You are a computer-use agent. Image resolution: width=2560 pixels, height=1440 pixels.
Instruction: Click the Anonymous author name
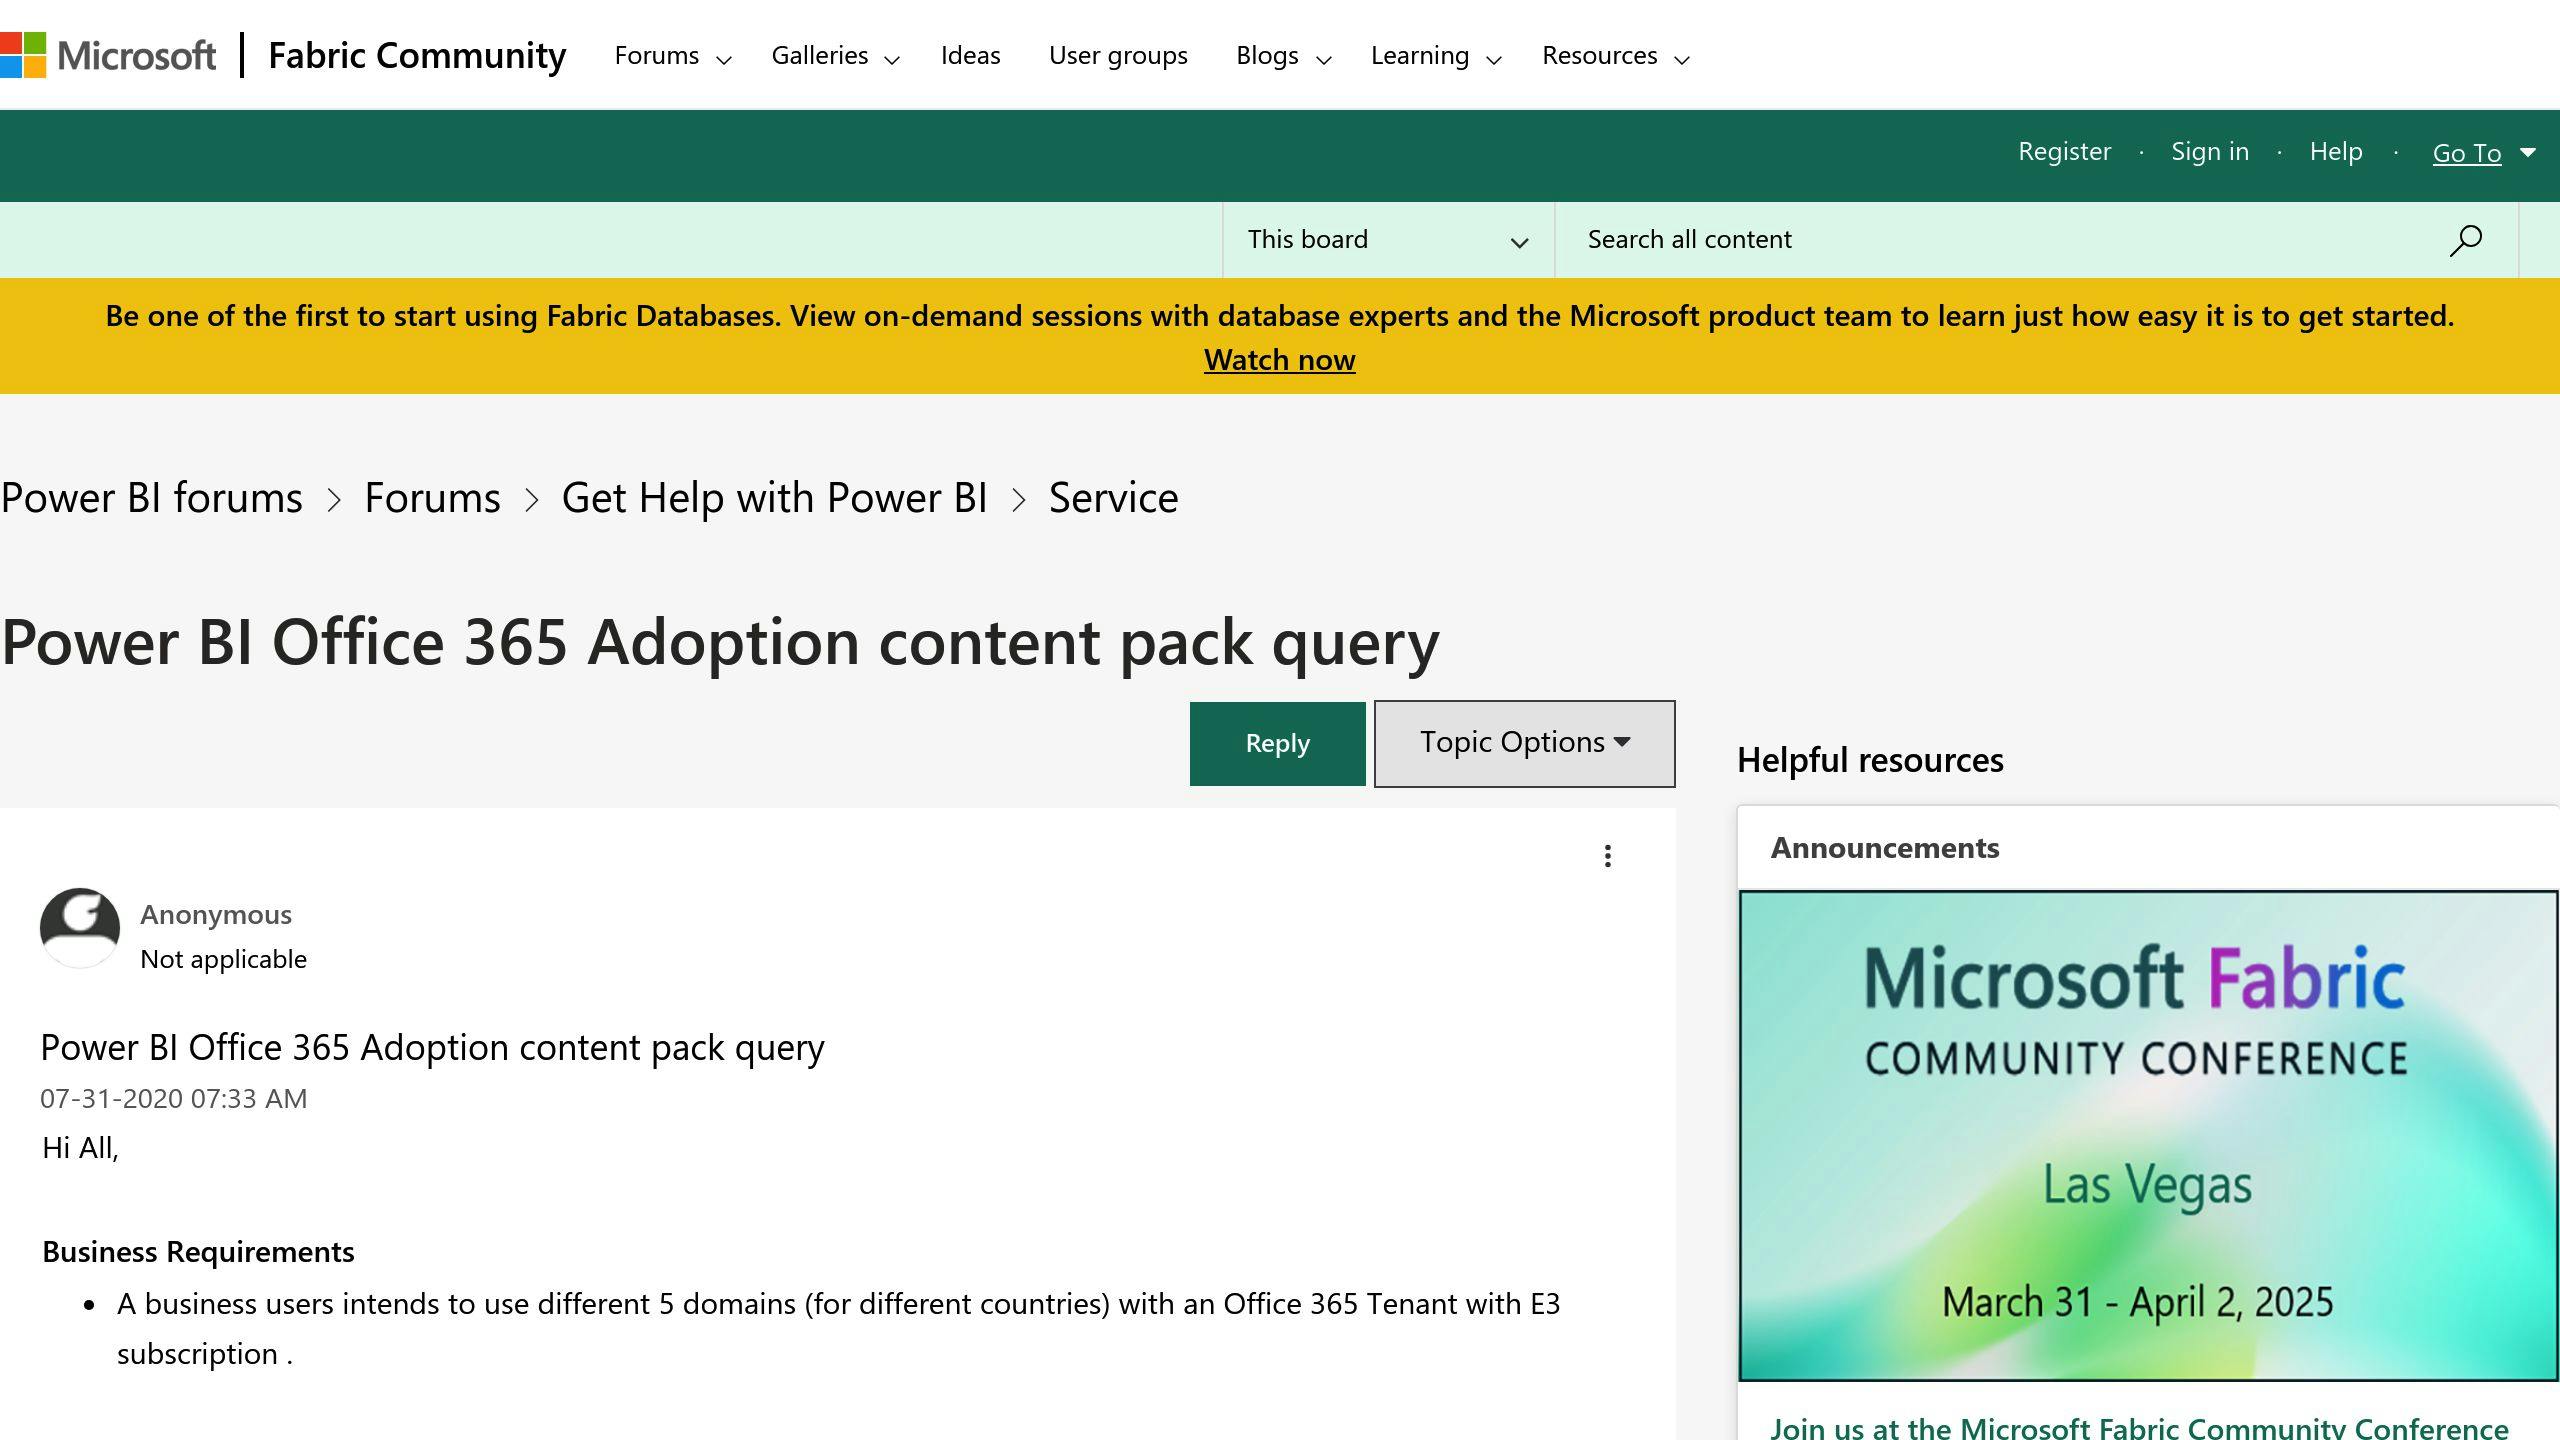216,915
